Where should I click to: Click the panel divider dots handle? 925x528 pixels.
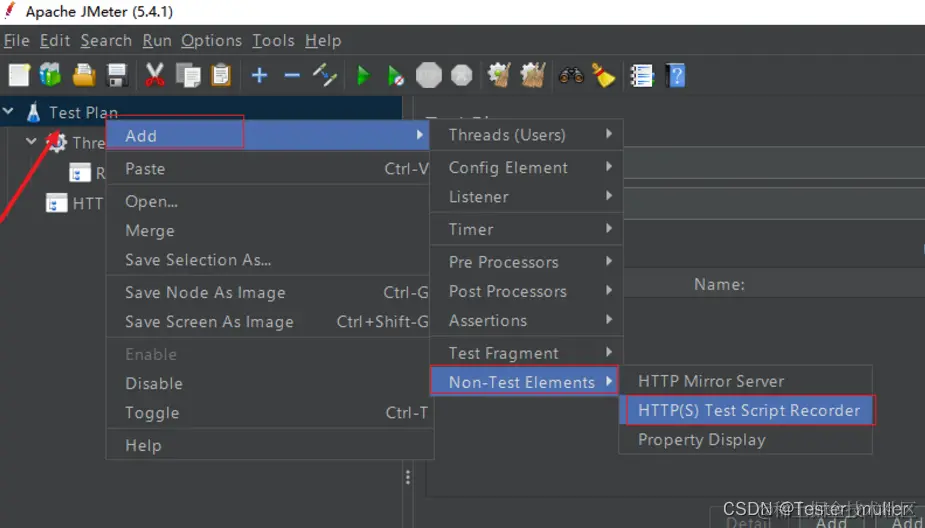[408, 477]
